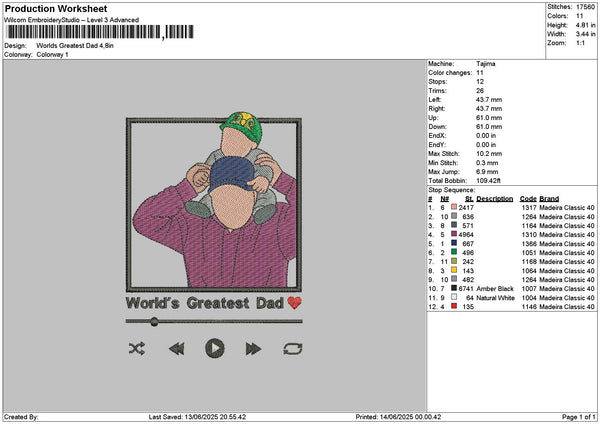The height and width of the screenshot is (424, 600).
Task: Click the green baby hat in the design
Action: 242,126
